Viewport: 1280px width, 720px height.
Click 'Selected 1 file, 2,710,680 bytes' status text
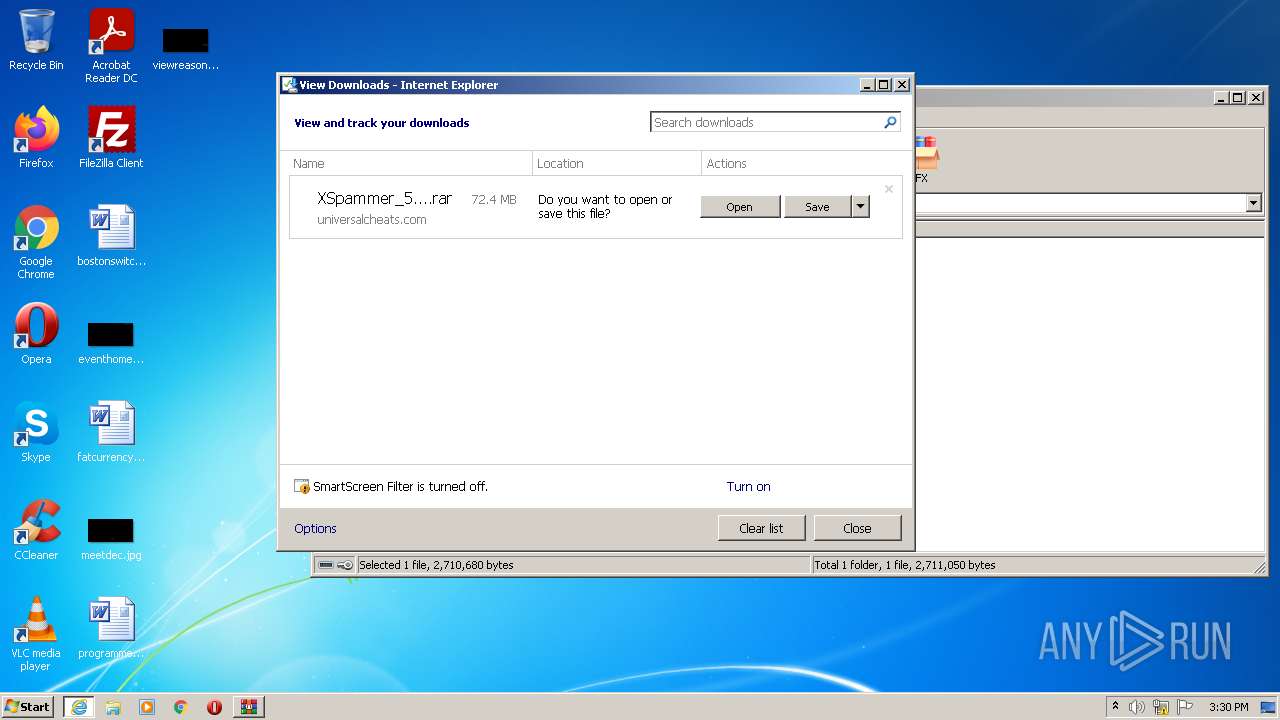pyautogui.click(x=436, y=565)
